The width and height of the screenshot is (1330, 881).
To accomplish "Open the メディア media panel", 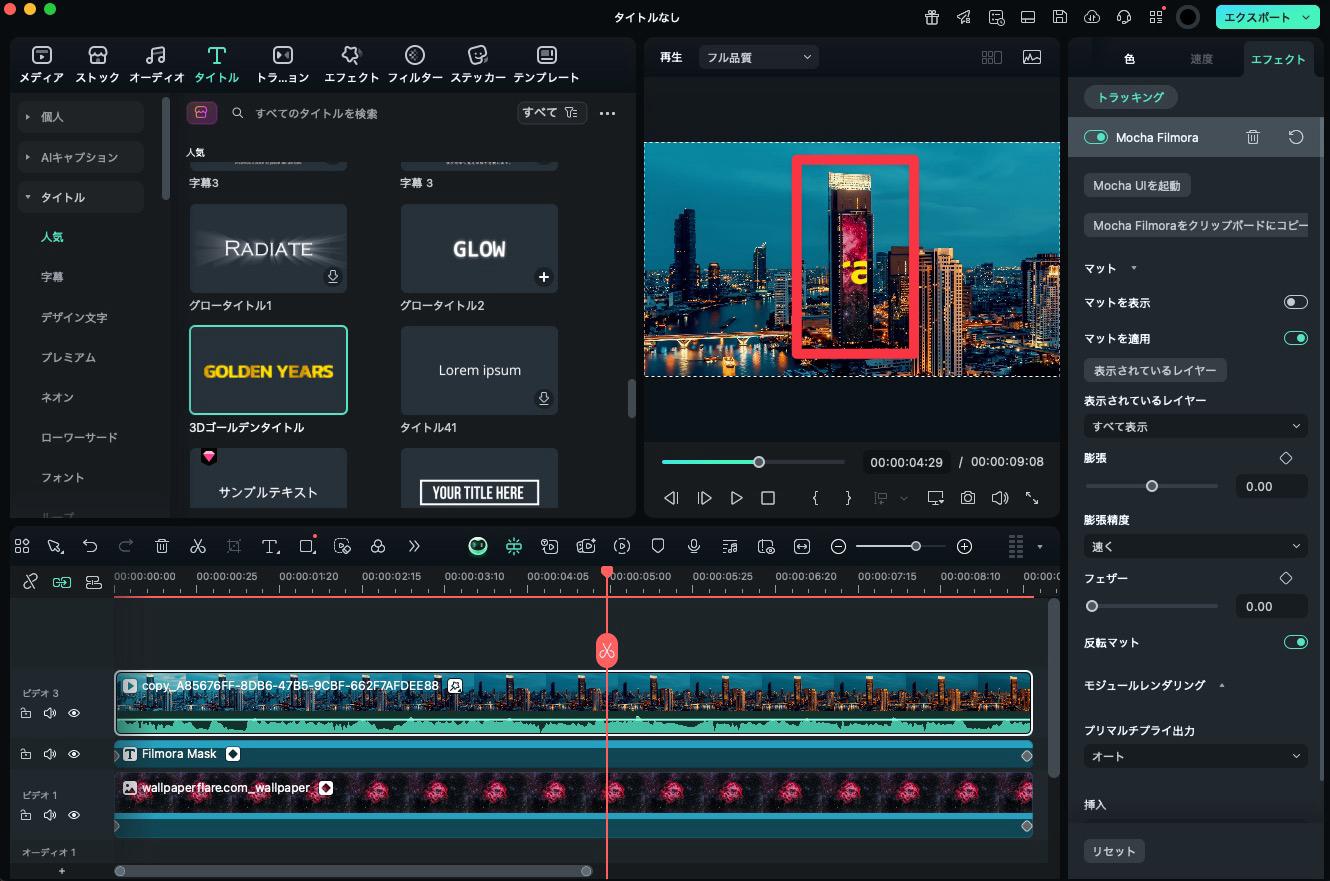I will pos(41,64).
